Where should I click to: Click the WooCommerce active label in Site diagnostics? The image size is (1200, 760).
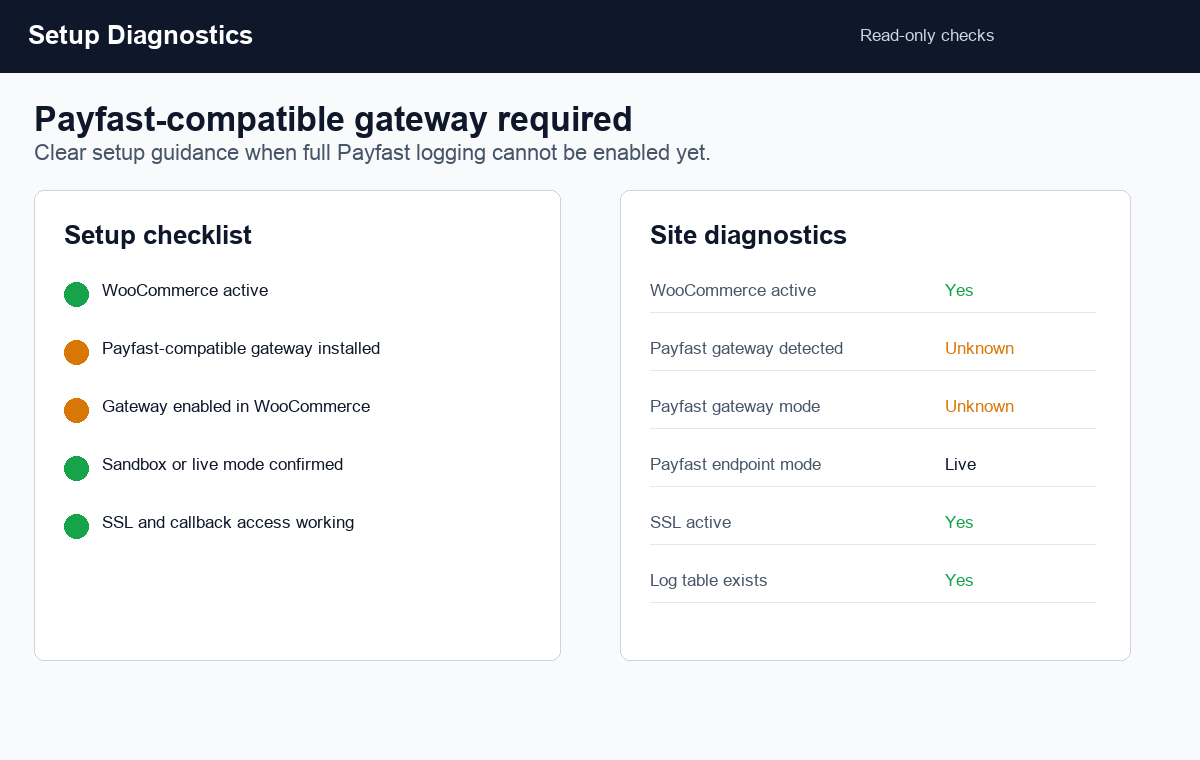coord(733,290)
